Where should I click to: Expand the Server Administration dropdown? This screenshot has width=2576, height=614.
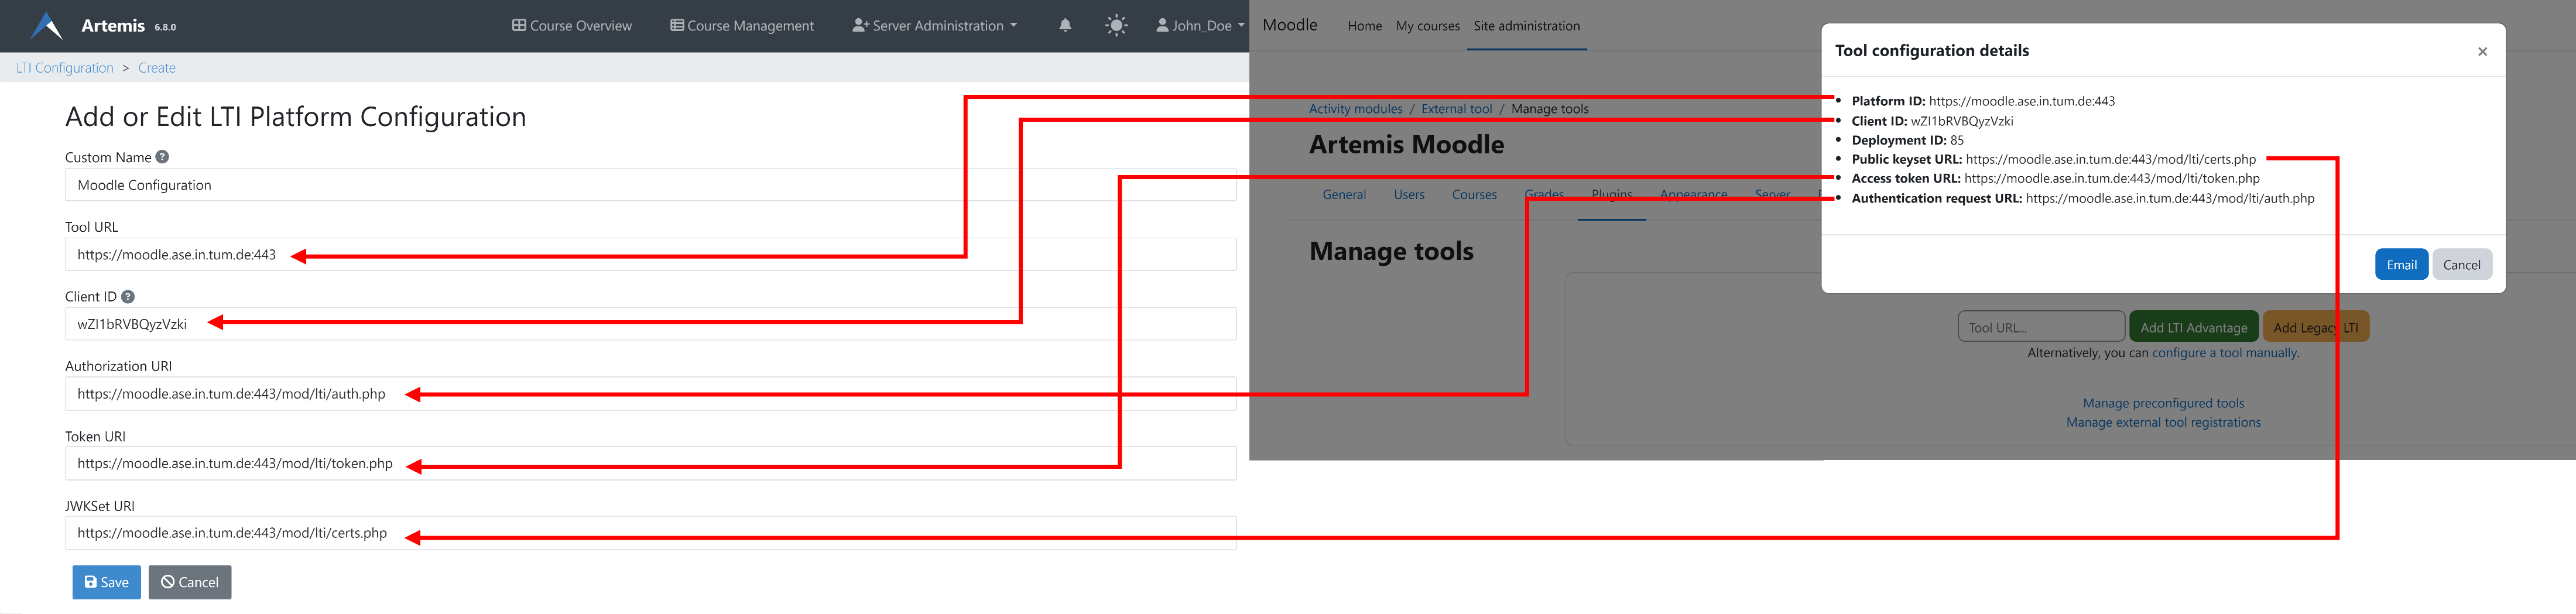click(1013, 25)
